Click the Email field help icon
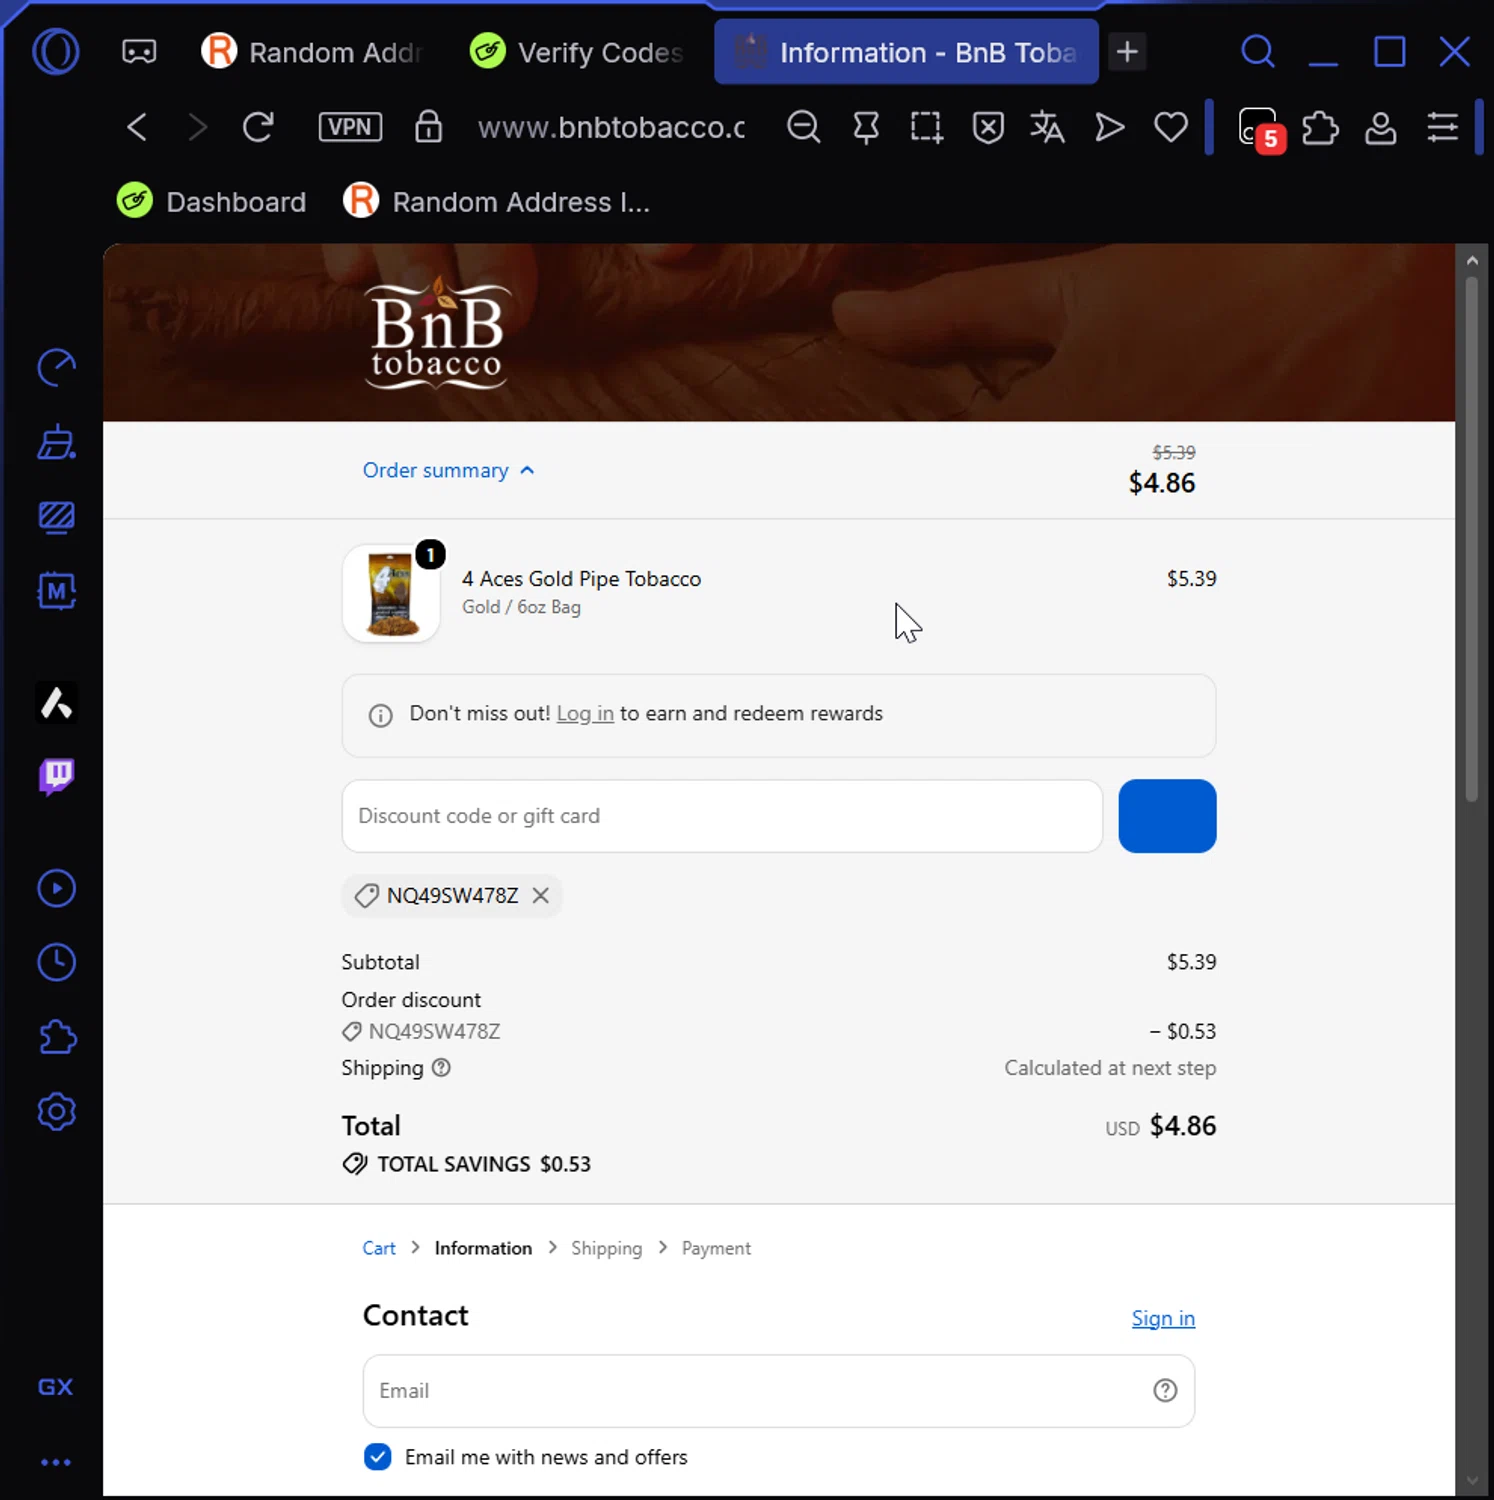 pos(1165,1391)
